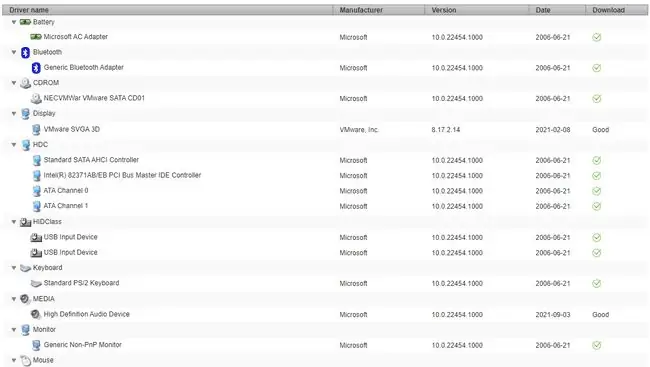Sort by Manufacturer column header

(x=378, y=10)
